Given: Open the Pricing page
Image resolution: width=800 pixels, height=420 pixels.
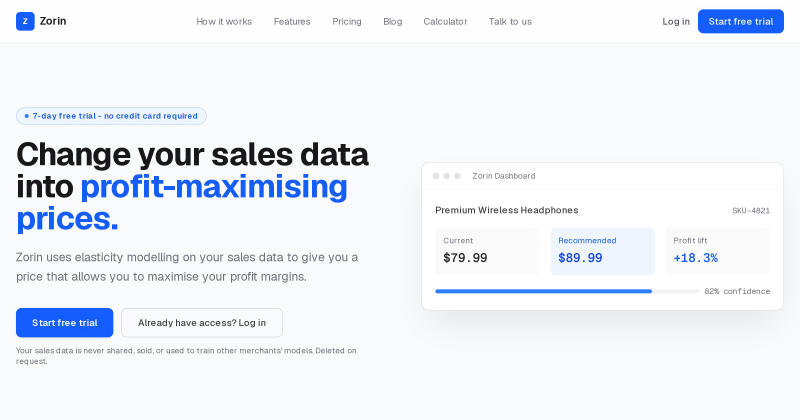Looking at the screenshot, I should tap(347, 21).
